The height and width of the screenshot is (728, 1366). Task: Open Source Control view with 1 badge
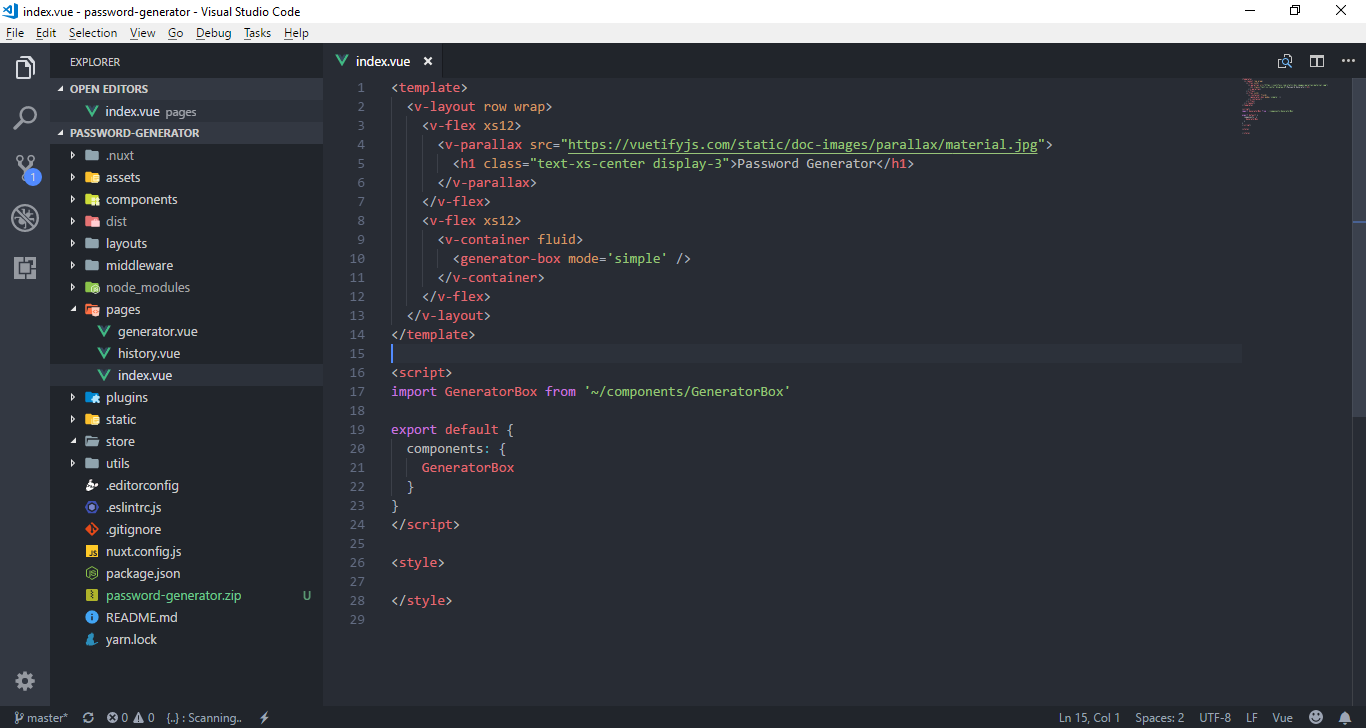[25, 168]
